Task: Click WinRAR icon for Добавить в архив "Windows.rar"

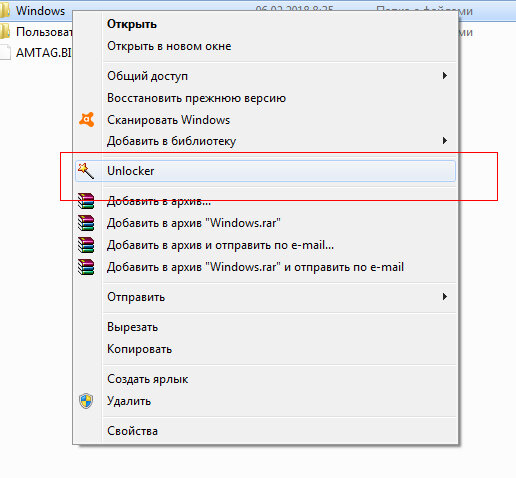Action: point(86,223)
